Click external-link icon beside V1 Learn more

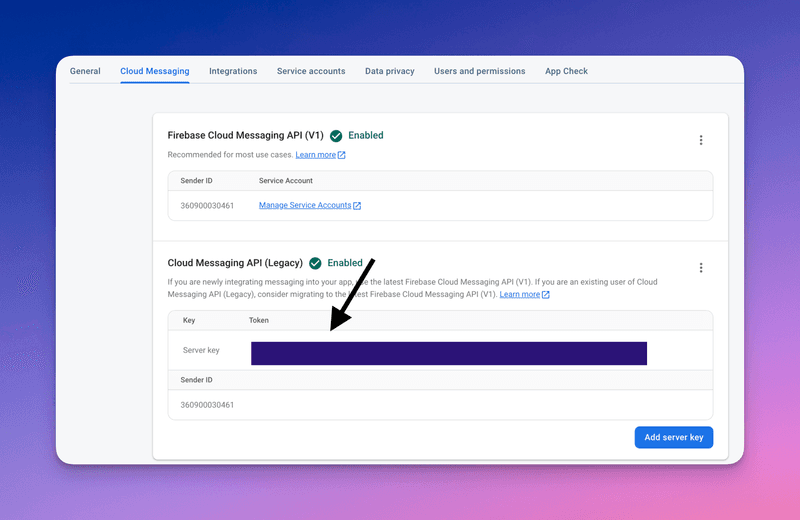pos(341,155)
